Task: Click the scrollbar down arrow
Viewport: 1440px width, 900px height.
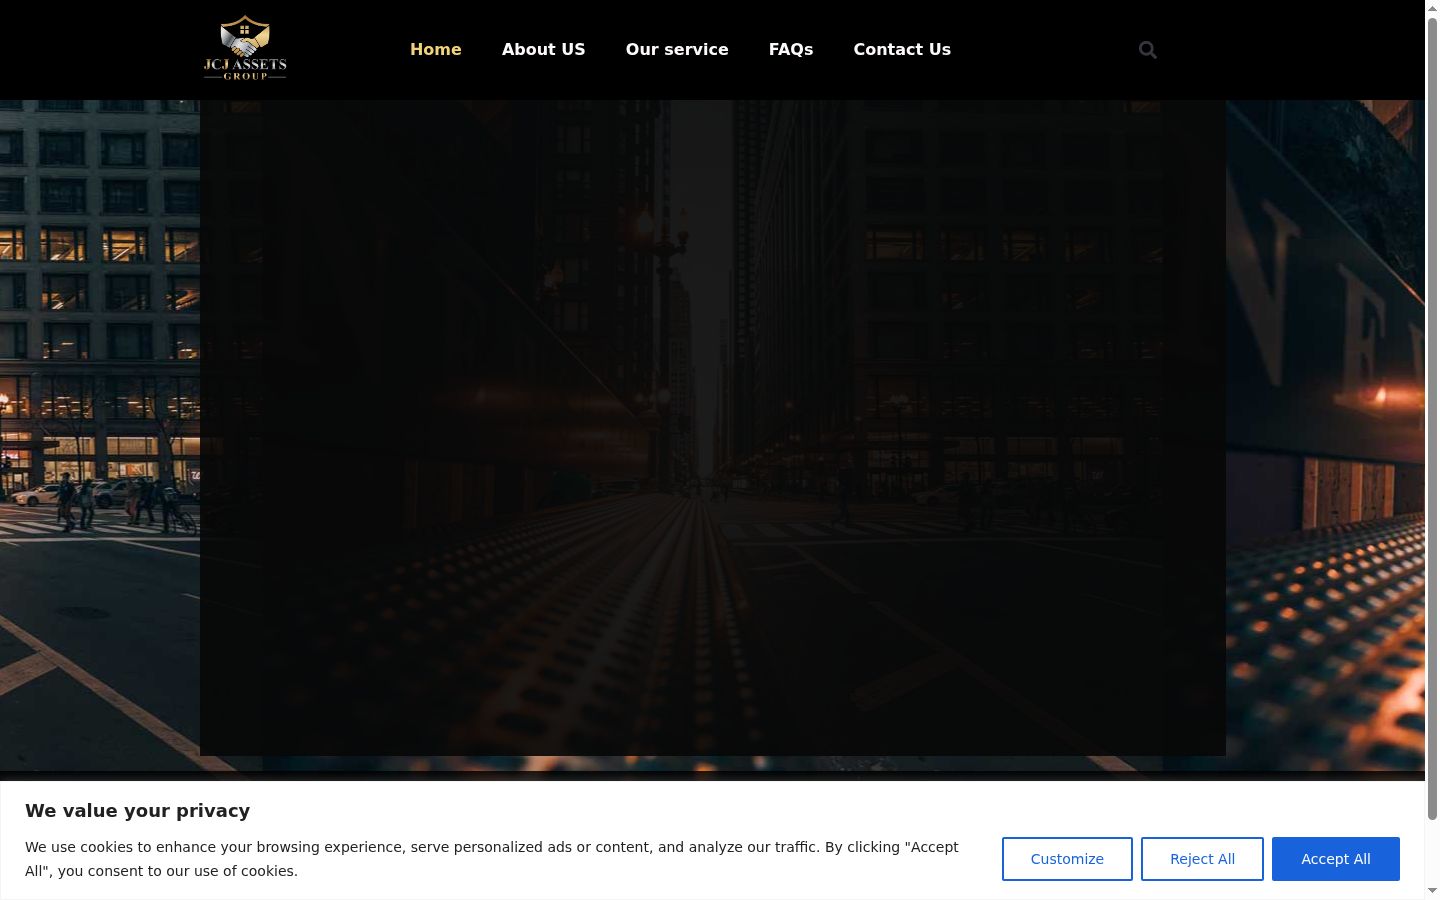Action: (x=1432, y=891)
